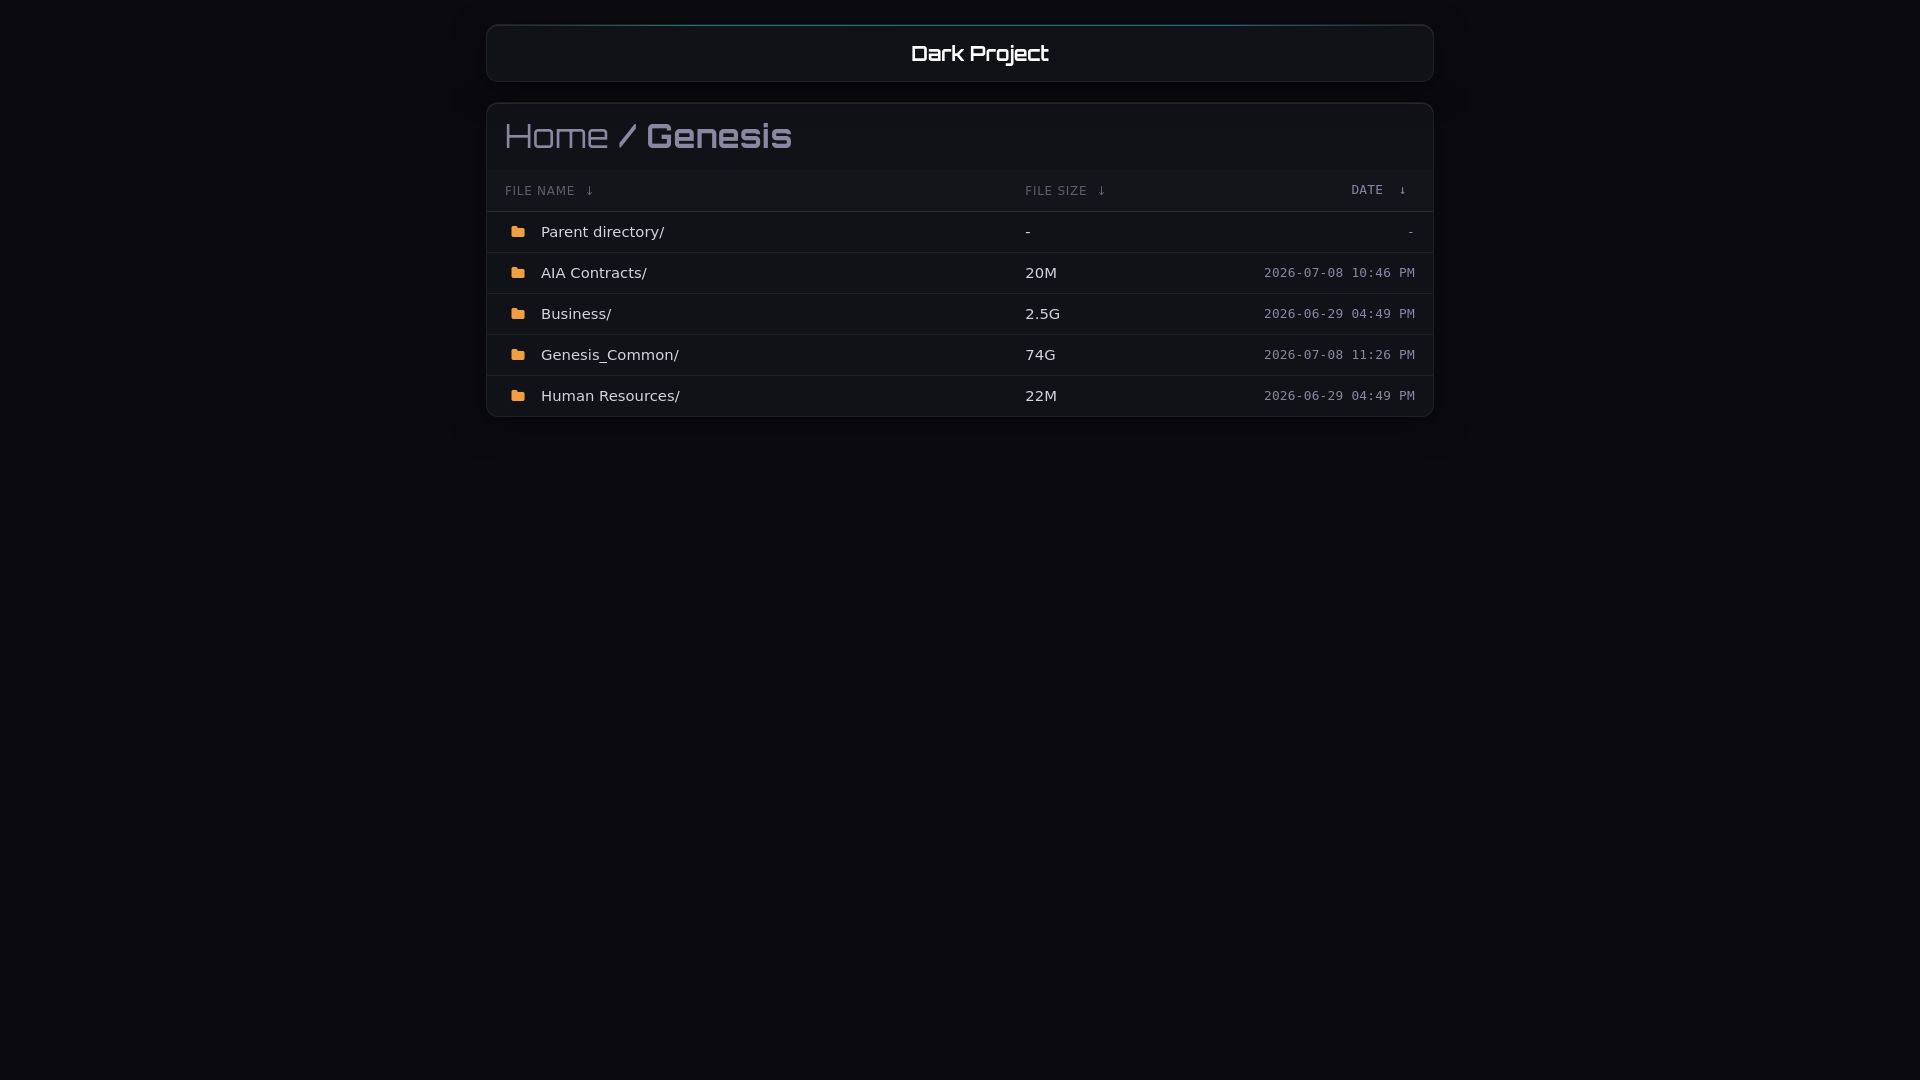Screen dimensions: 1920x1080
Task: Click the FILE SIZE column header
Action: 1056,191
